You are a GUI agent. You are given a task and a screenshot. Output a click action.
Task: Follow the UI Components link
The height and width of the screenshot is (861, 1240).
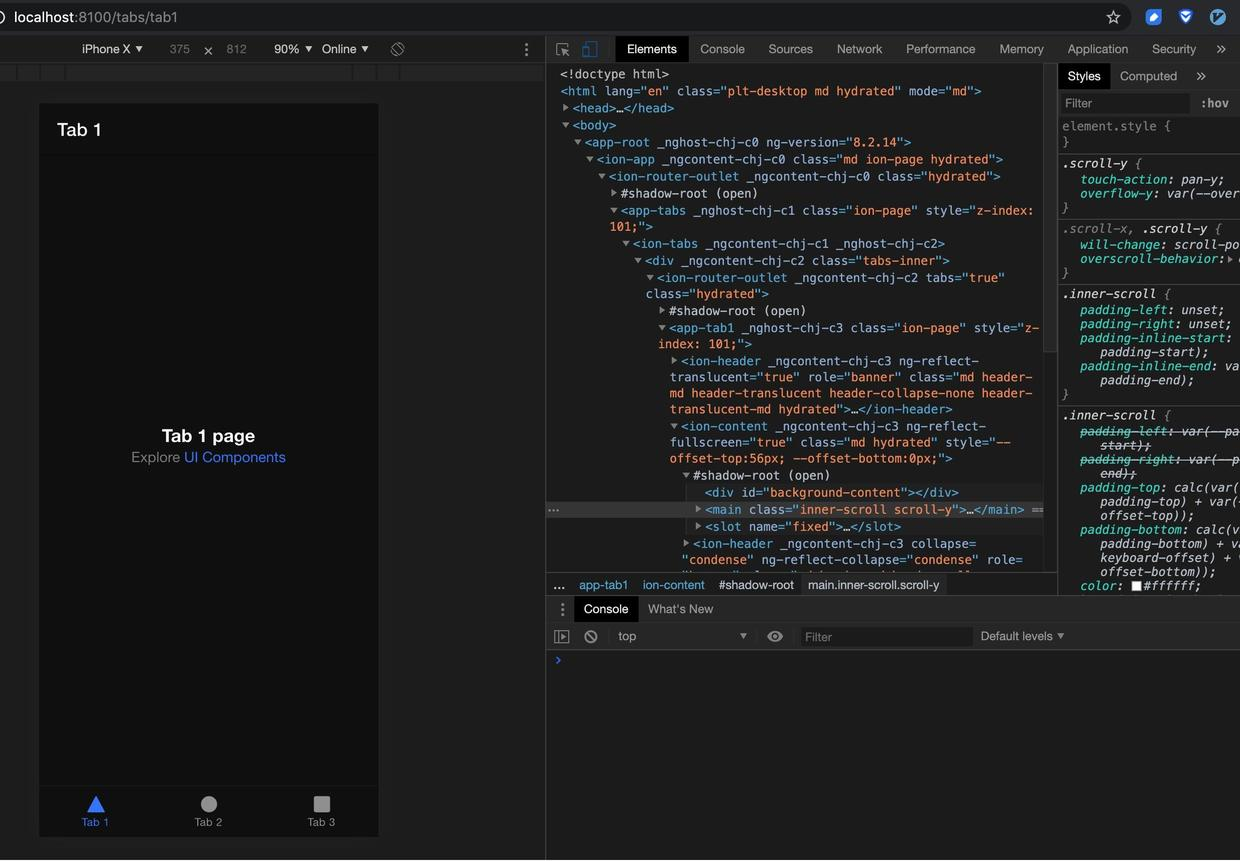coord(235,457)
